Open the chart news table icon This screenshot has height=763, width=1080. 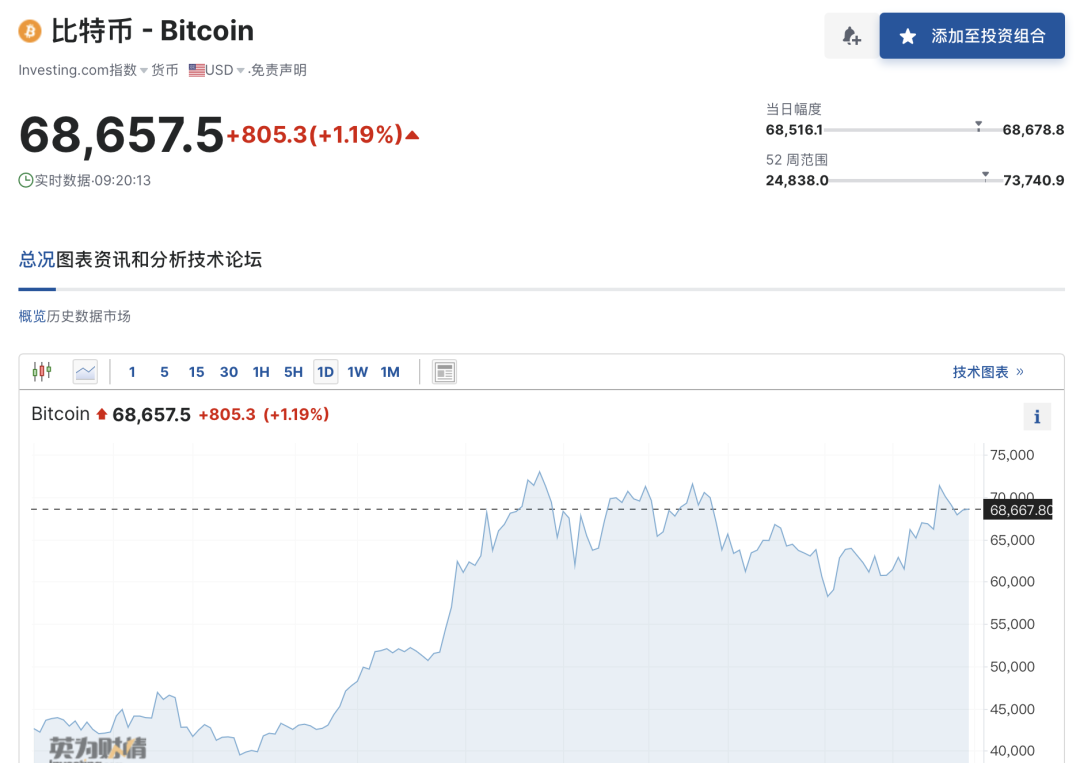click(444, 372)
